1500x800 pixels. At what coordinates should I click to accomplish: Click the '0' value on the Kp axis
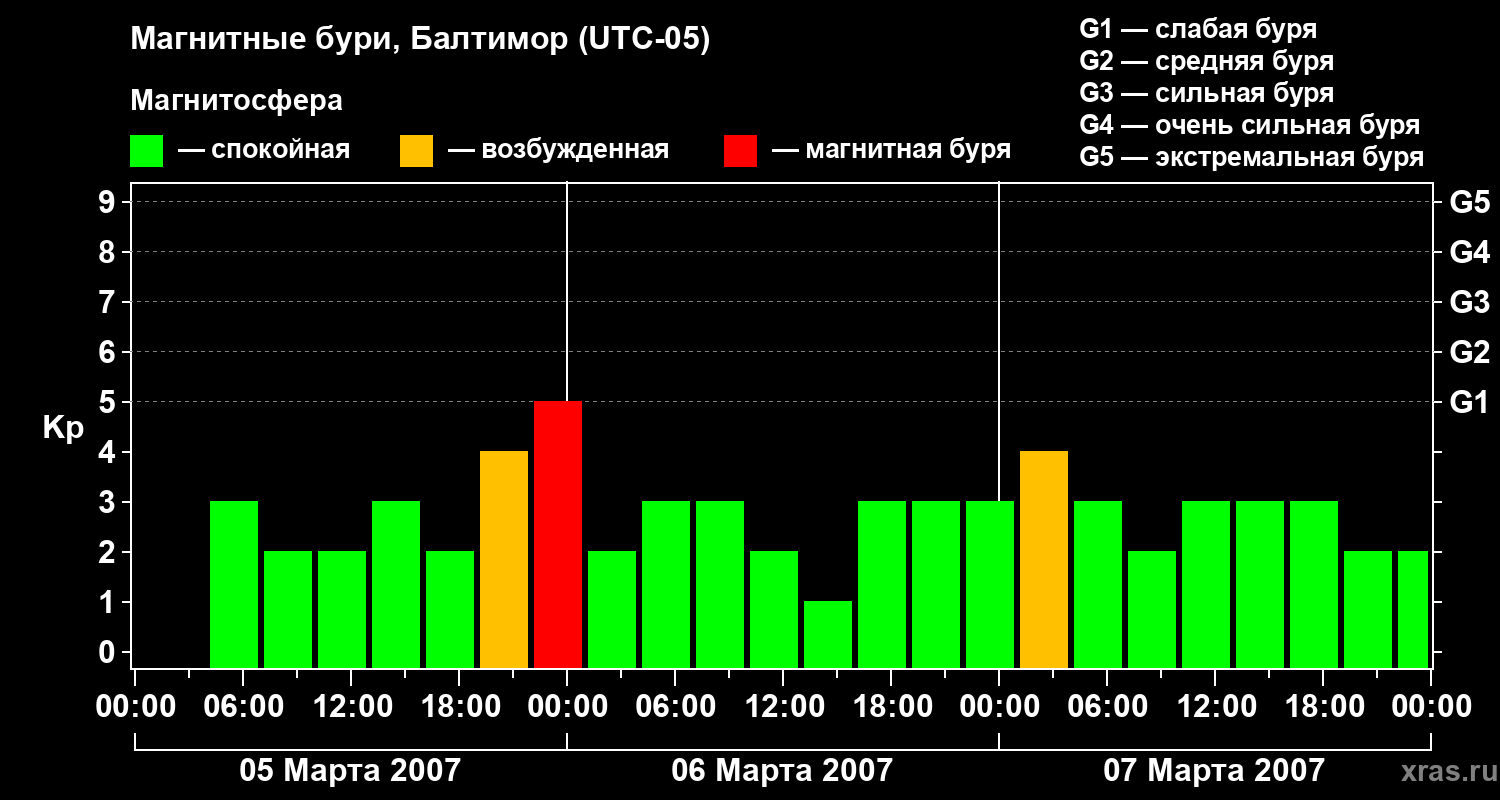109,652
